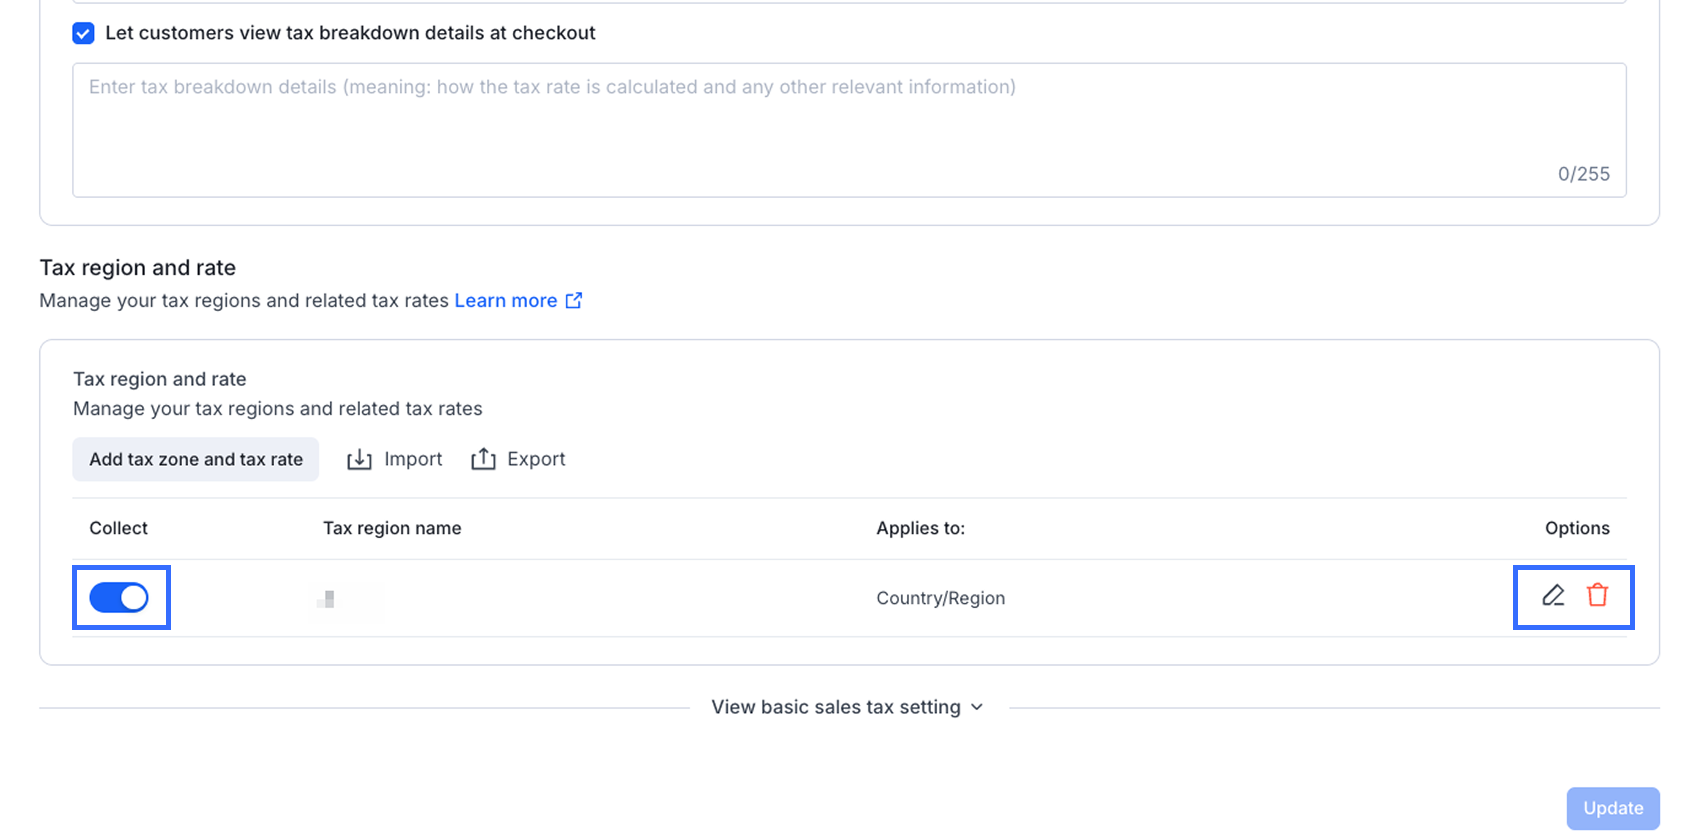Click the Export upload arrow icon

point(483,459)
